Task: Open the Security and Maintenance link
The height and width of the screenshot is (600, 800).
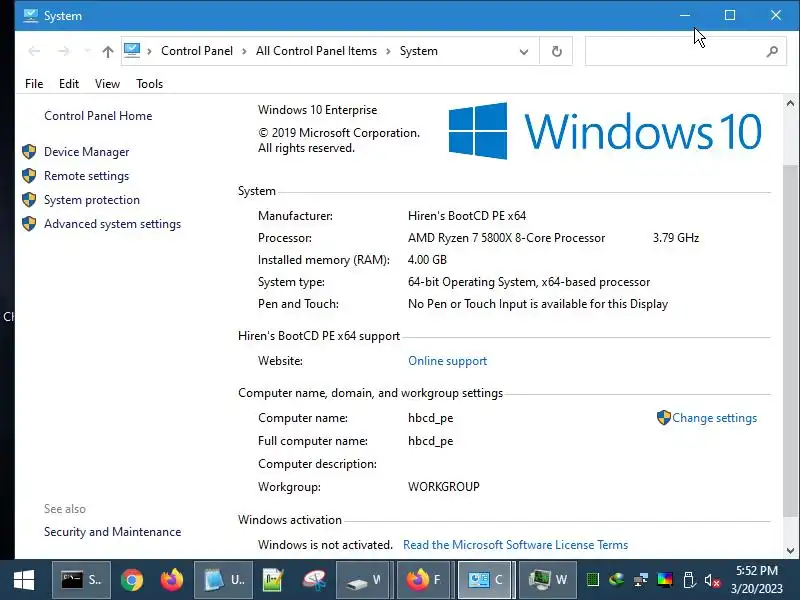Action: tap(112, 532)
